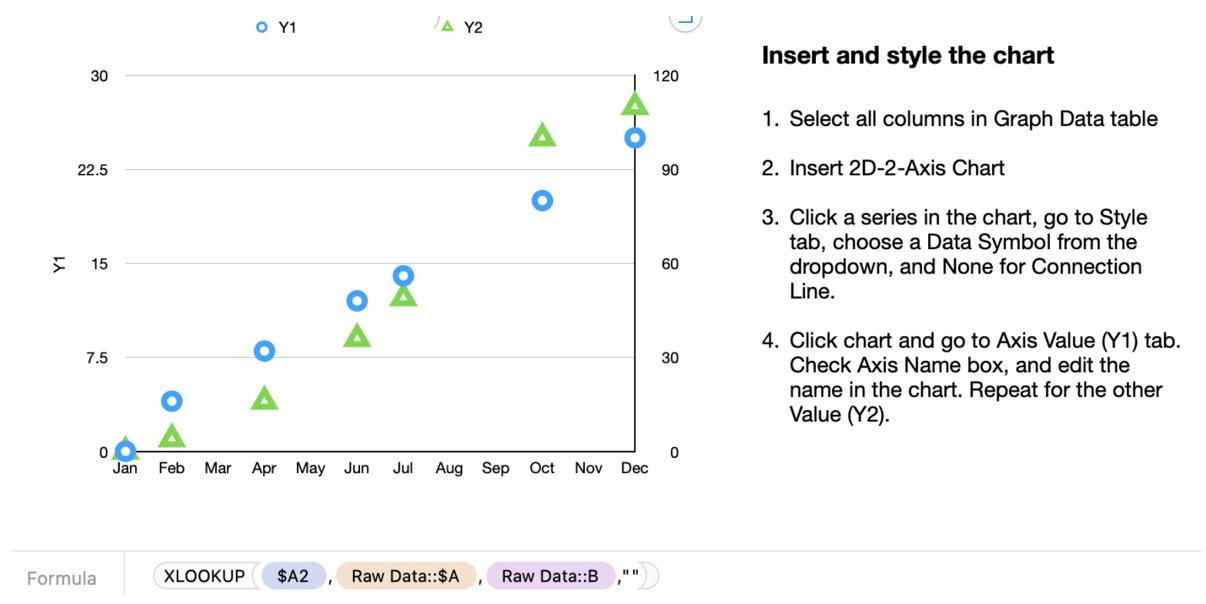
Task: Select the $A2 argument token
Action: coord(294,575)
